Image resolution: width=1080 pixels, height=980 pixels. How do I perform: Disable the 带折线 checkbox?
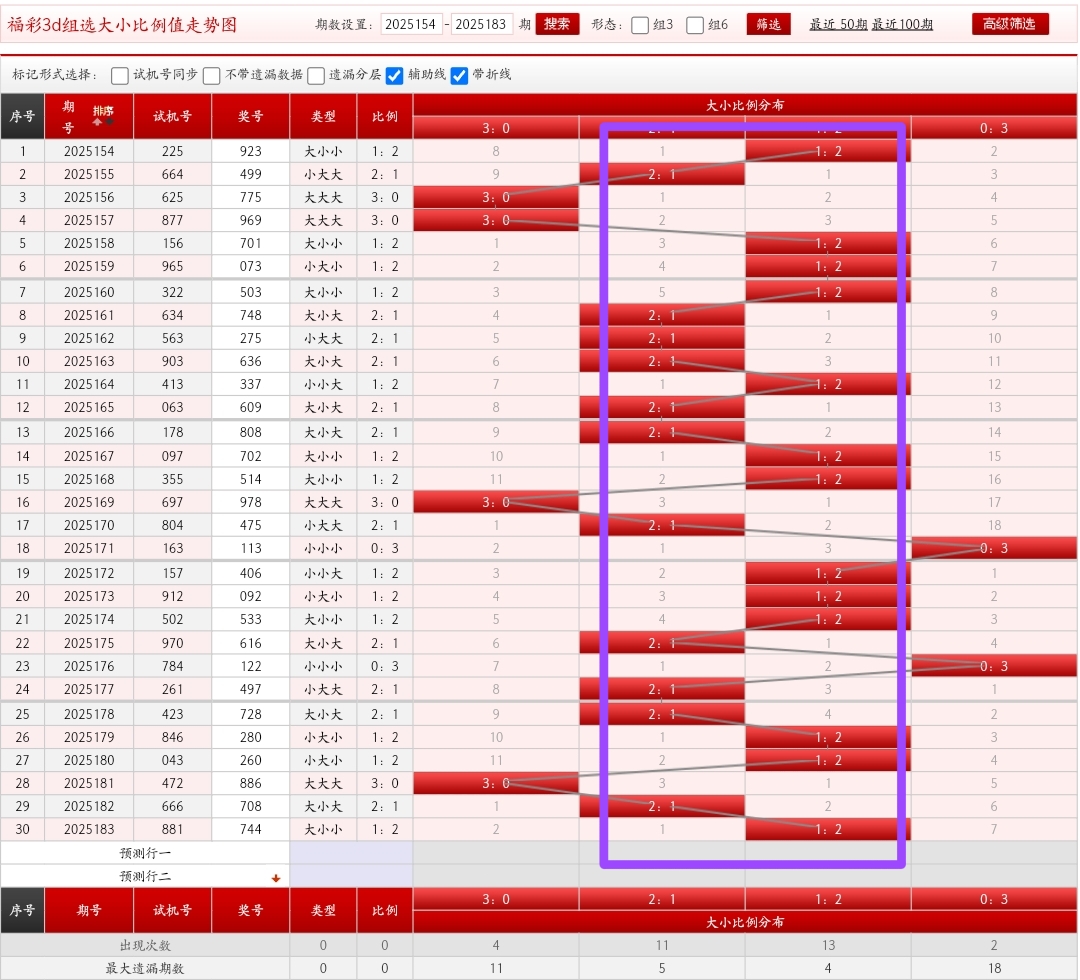click(459, 75)
